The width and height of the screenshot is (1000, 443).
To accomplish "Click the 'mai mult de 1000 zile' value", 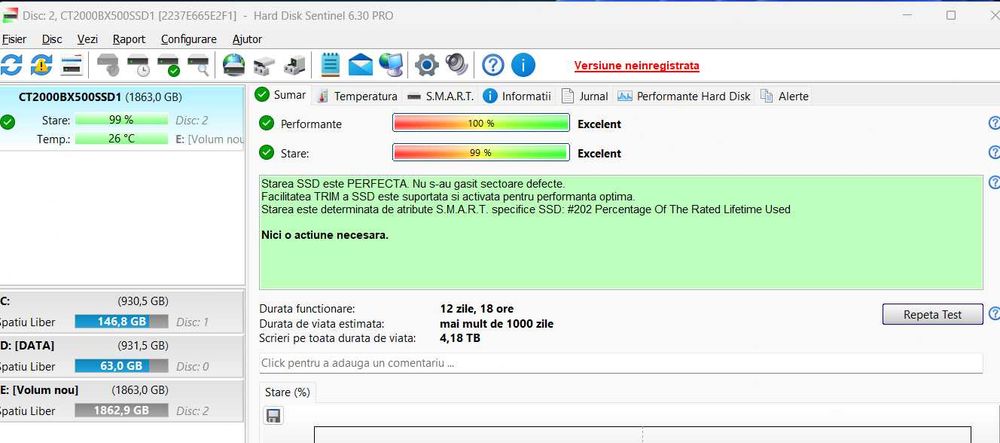I will 497,324.
